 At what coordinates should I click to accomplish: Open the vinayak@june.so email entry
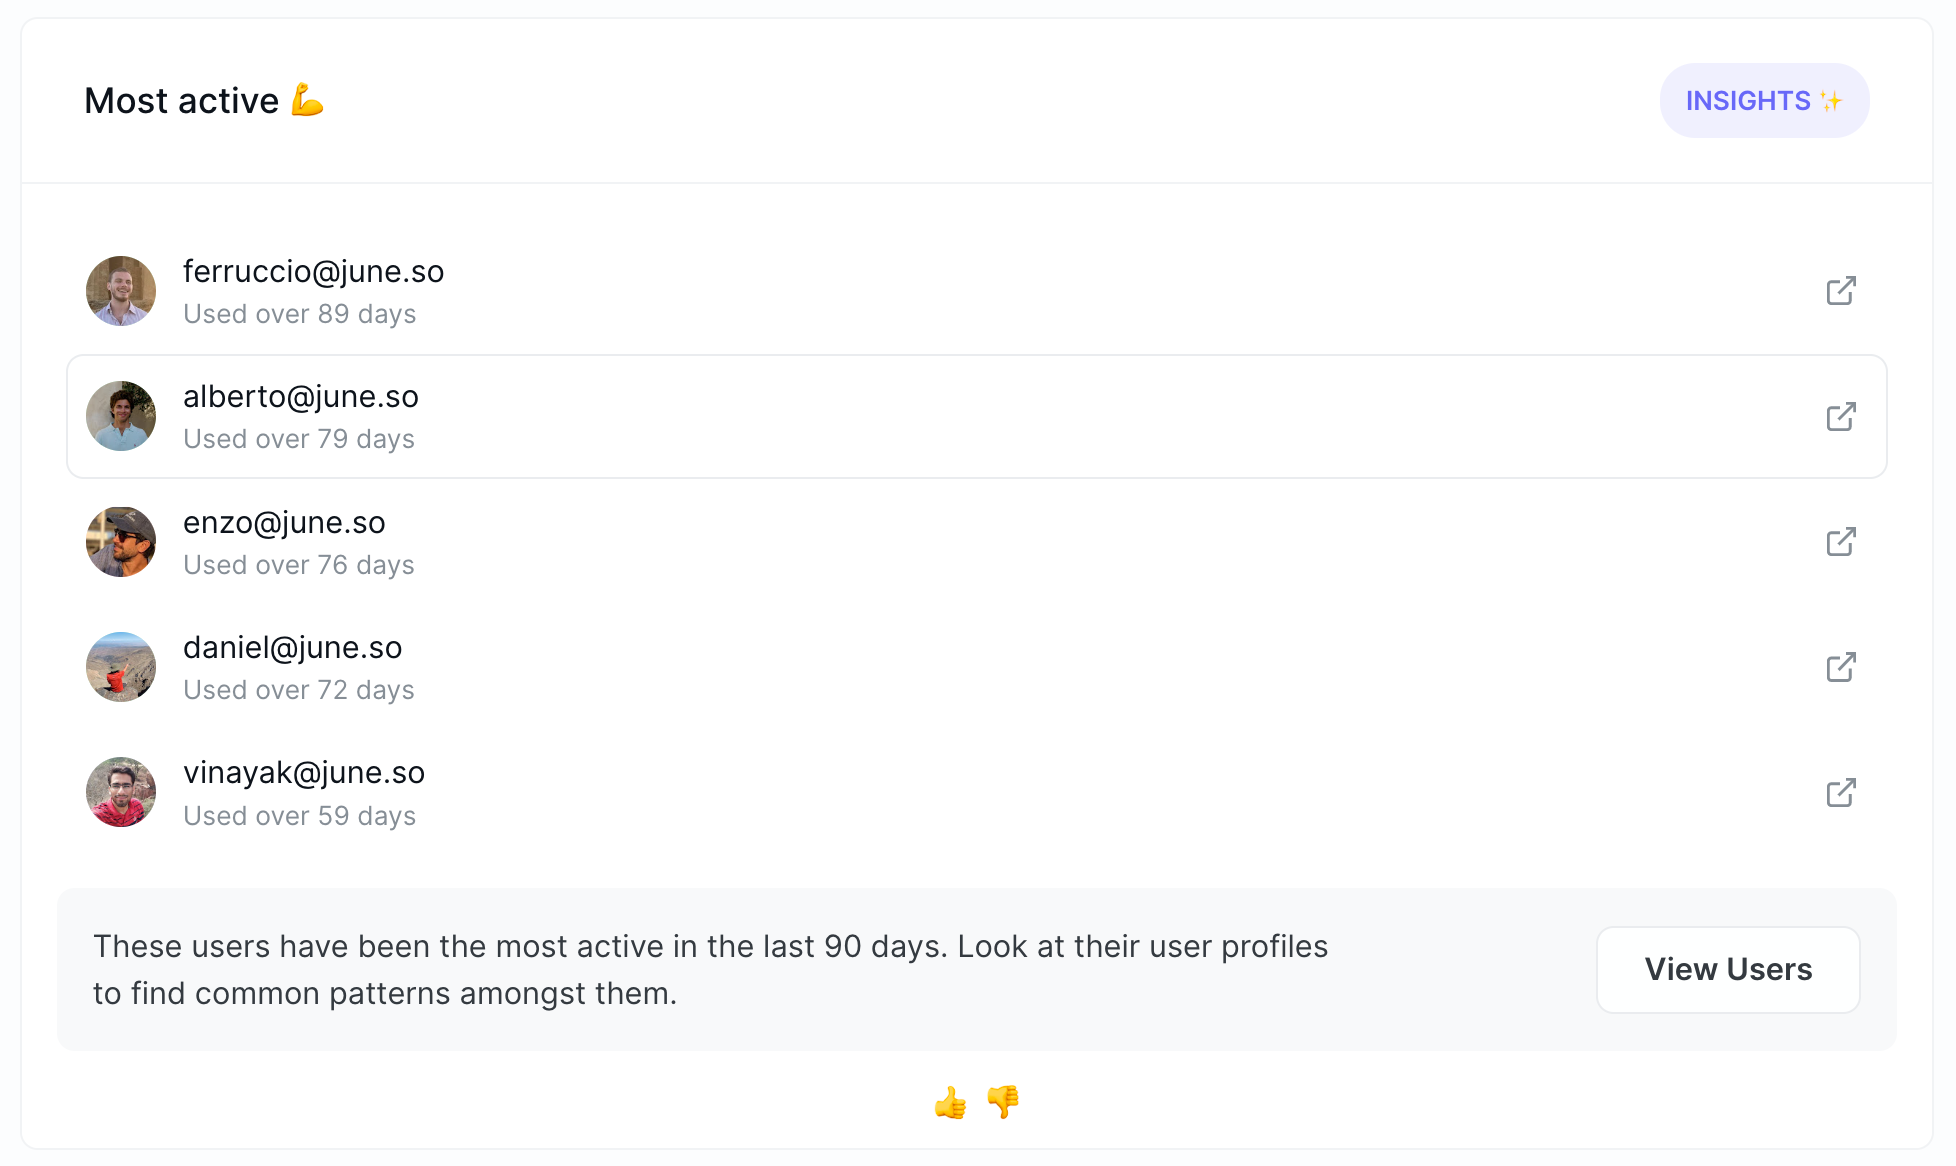click(x=304, y=773)
